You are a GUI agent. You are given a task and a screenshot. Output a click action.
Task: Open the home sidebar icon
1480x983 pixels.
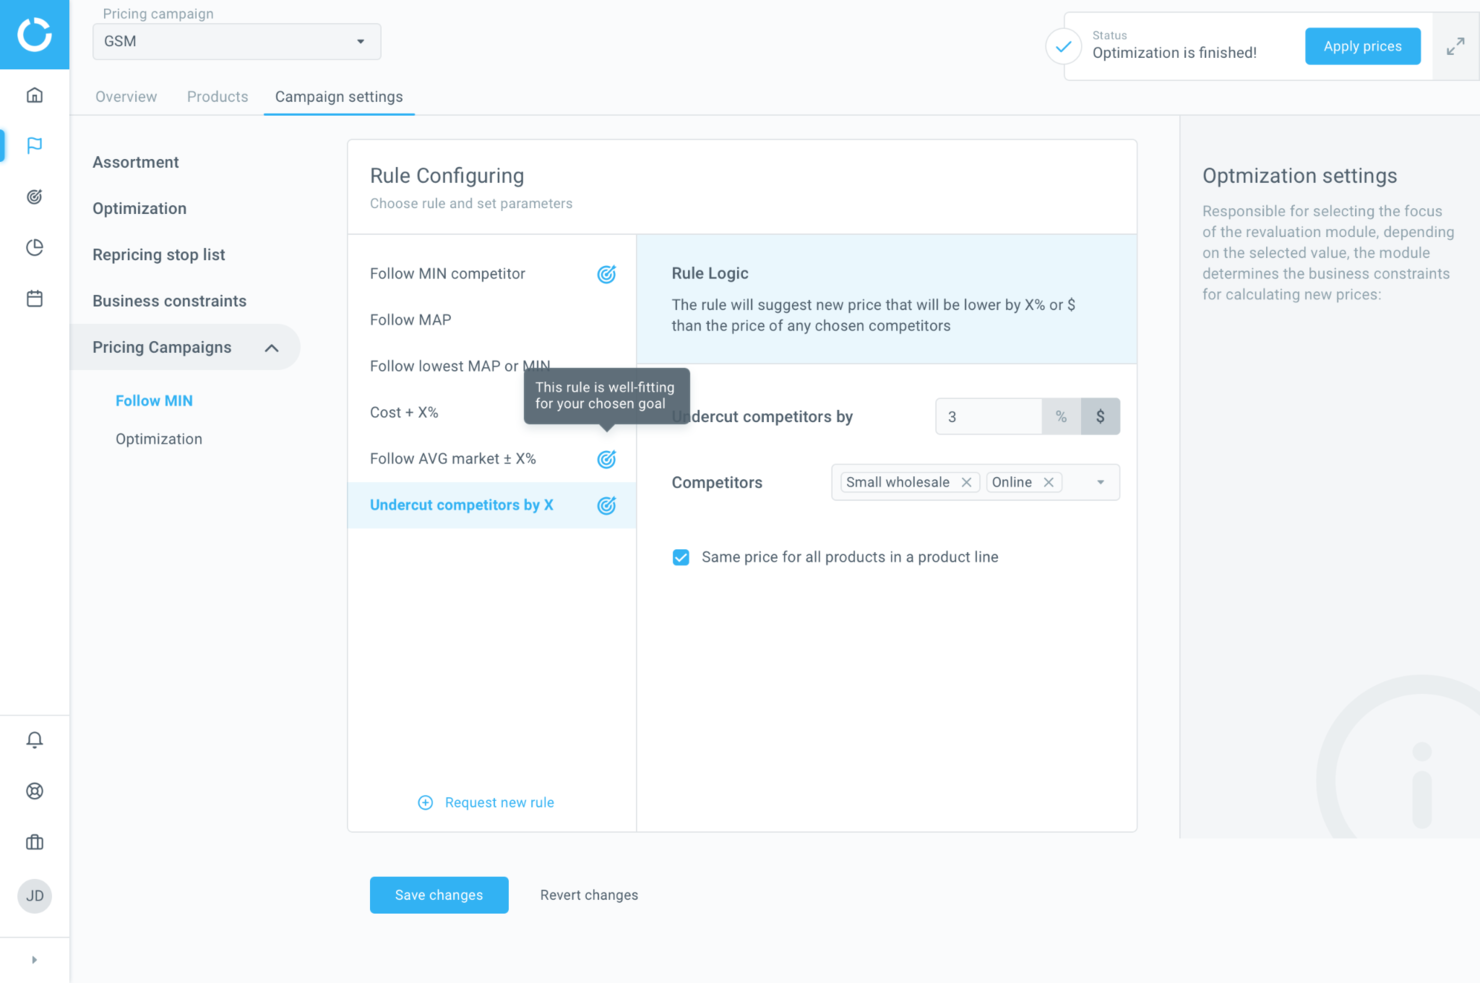pos(34,95)
